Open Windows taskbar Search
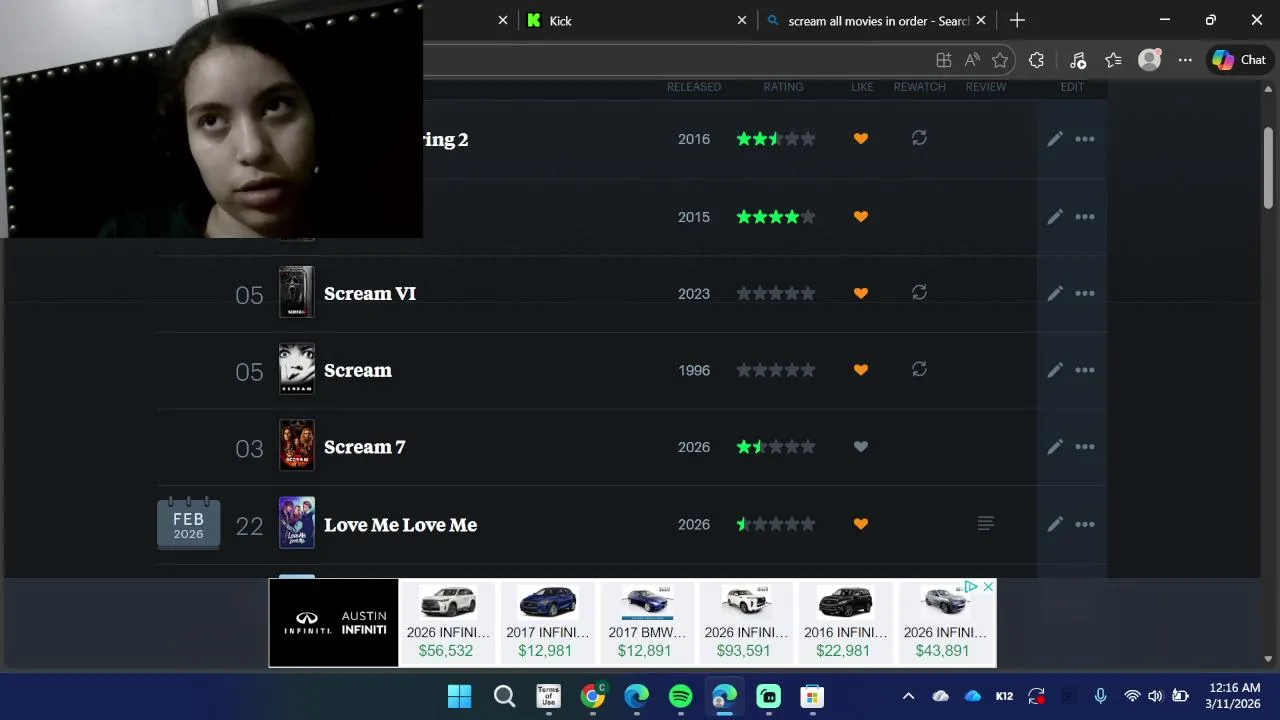The height and width of the screenshot is (720, 1280). coord(504,696)
